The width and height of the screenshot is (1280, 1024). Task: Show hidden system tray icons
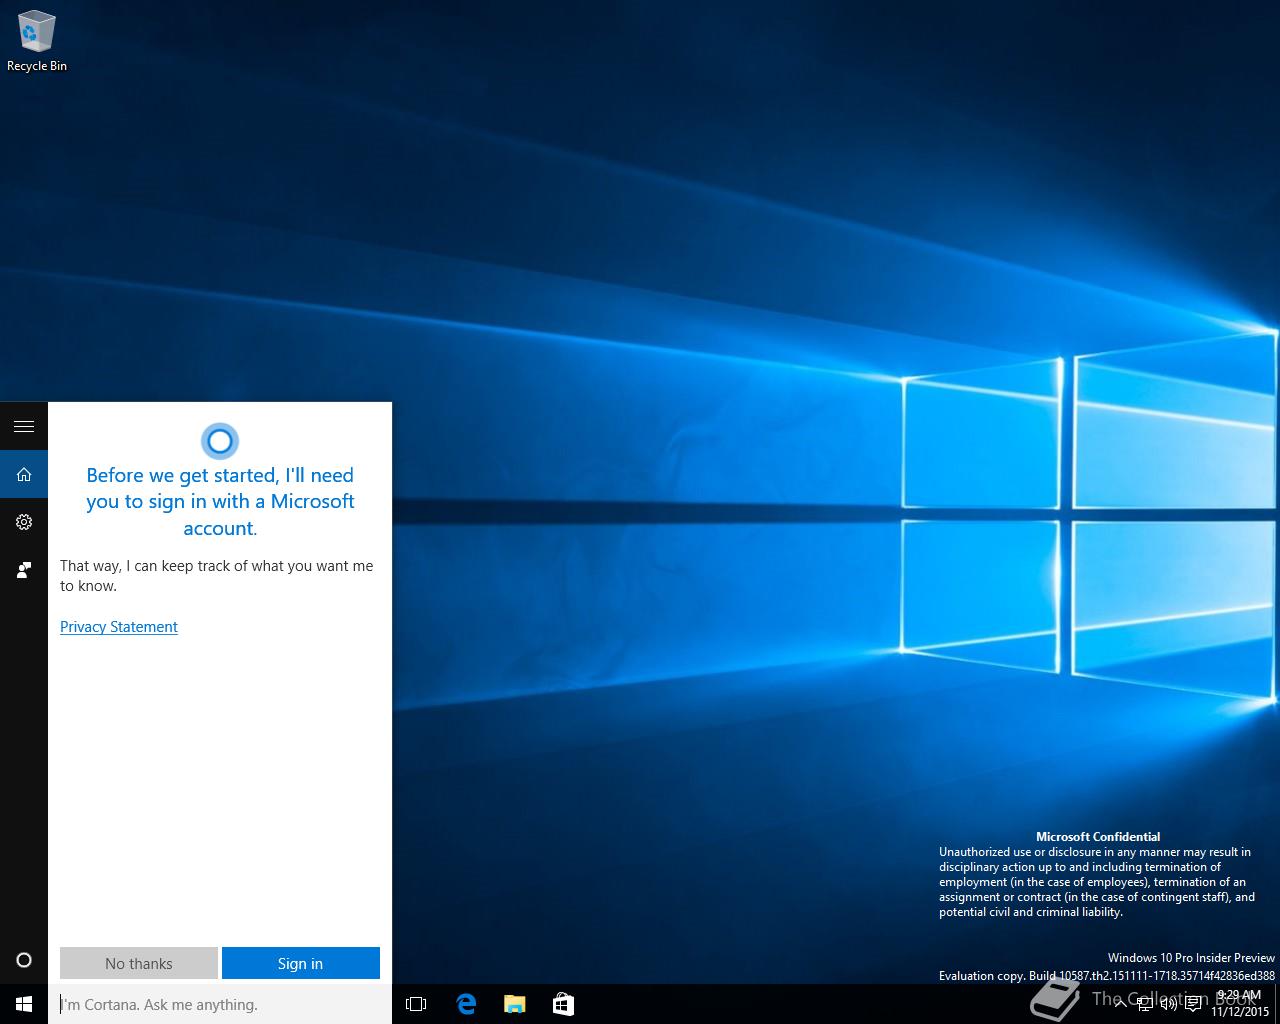pos(1120,1004)
